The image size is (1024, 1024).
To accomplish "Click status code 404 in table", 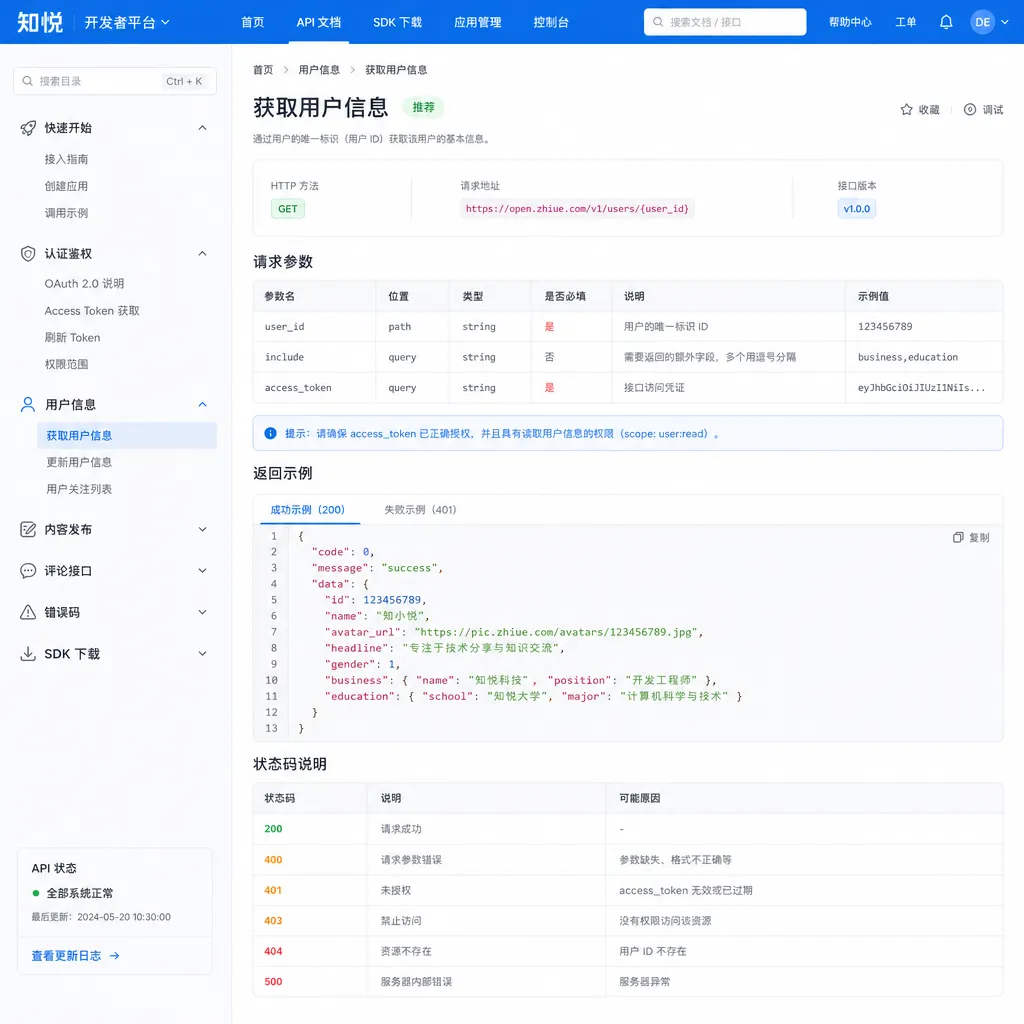I will point(274,952).
